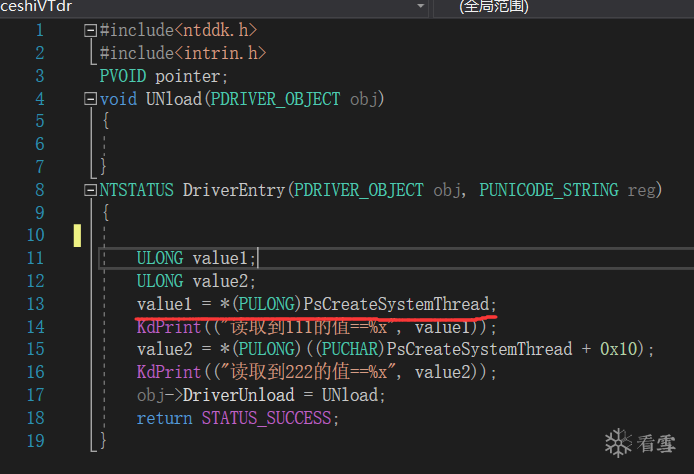Screen dimensions: 694x474
Task: Click line number 19 in the gutter
Action: coord(36,441)
